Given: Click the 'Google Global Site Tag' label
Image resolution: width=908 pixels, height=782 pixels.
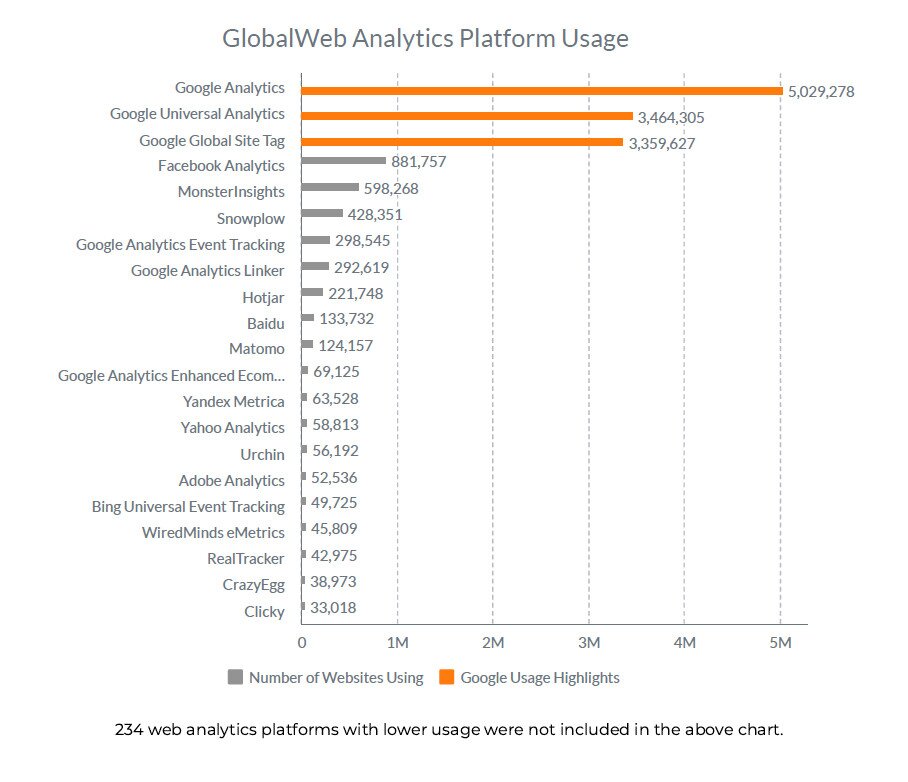Looking at the screenshot, I should point(212,141).
